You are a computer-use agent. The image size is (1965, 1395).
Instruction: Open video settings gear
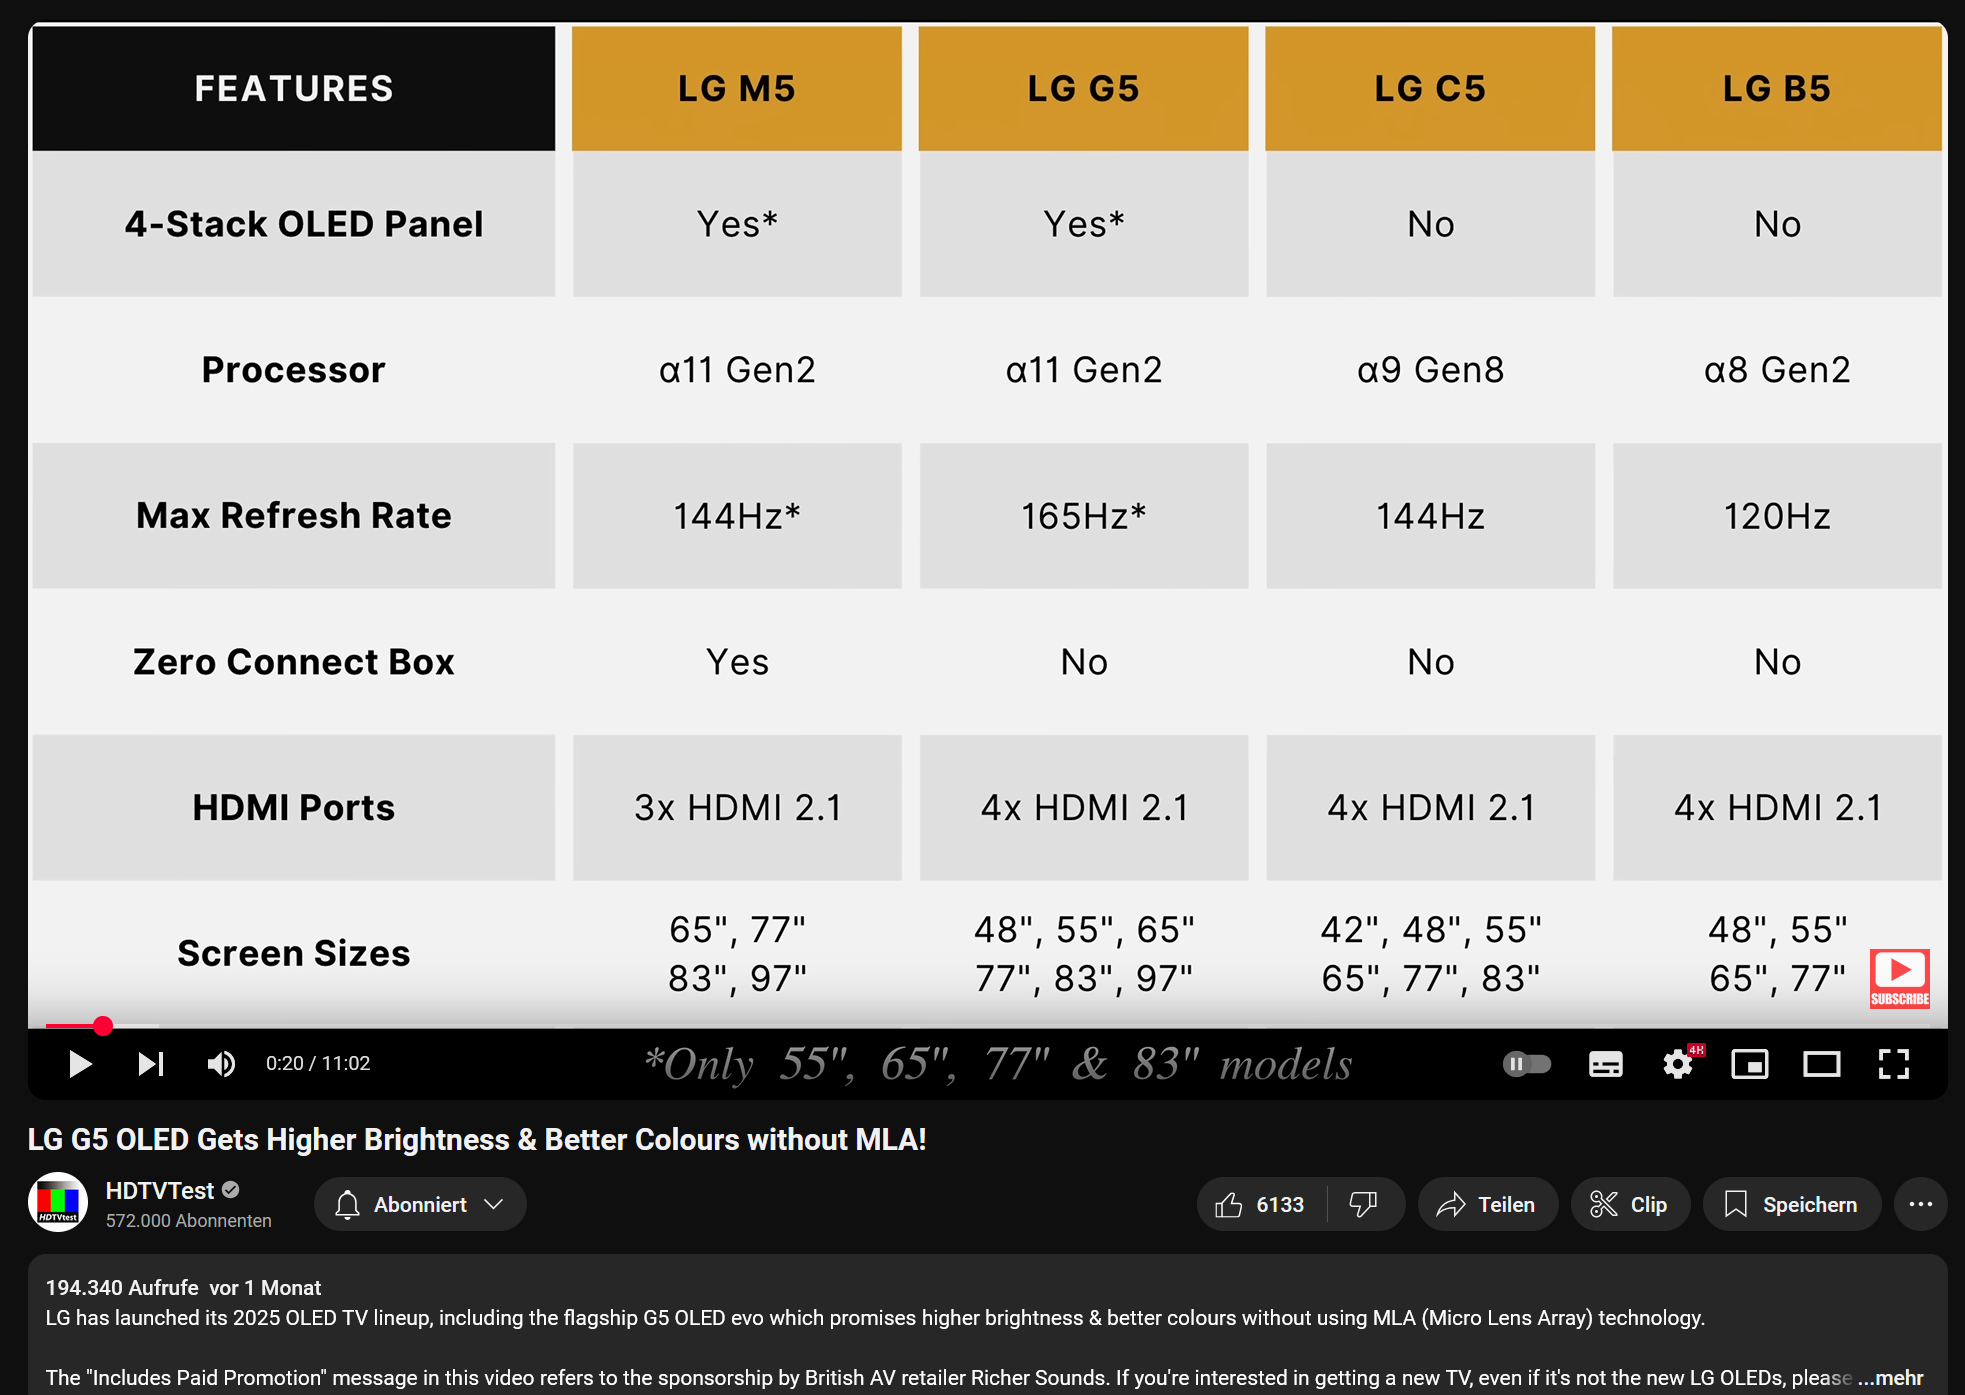point(1678,1064)
